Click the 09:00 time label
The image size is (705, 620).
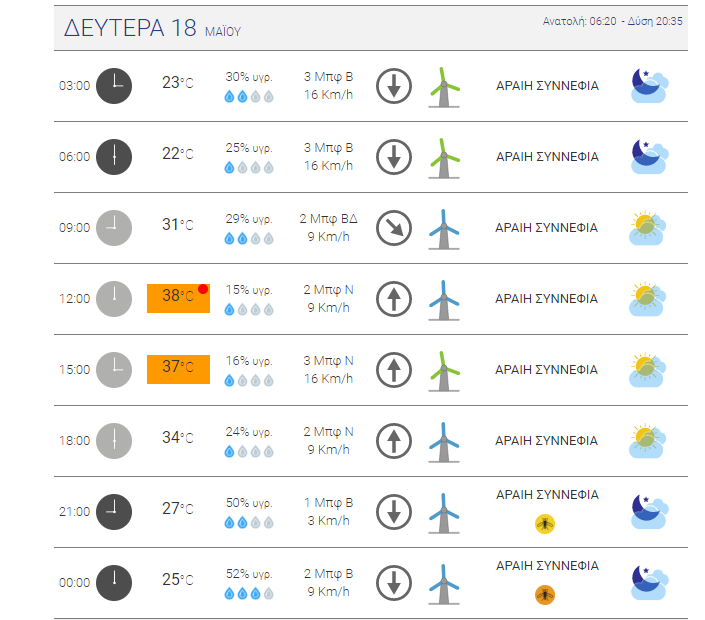[74, 227]
